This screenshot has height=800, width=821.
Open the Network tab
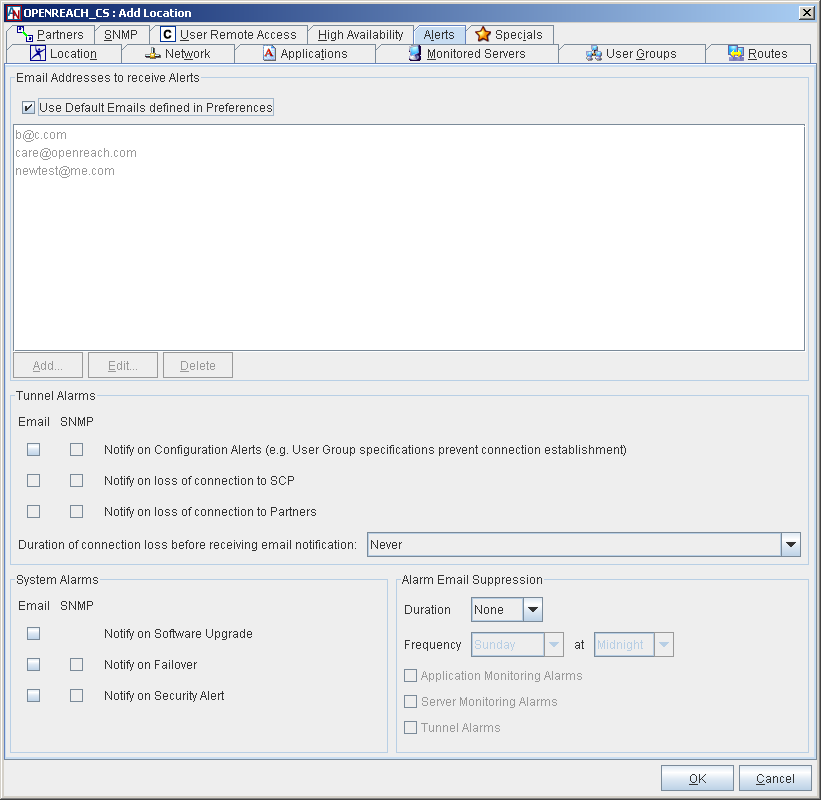pyautogui.click(x=178, y=53)
